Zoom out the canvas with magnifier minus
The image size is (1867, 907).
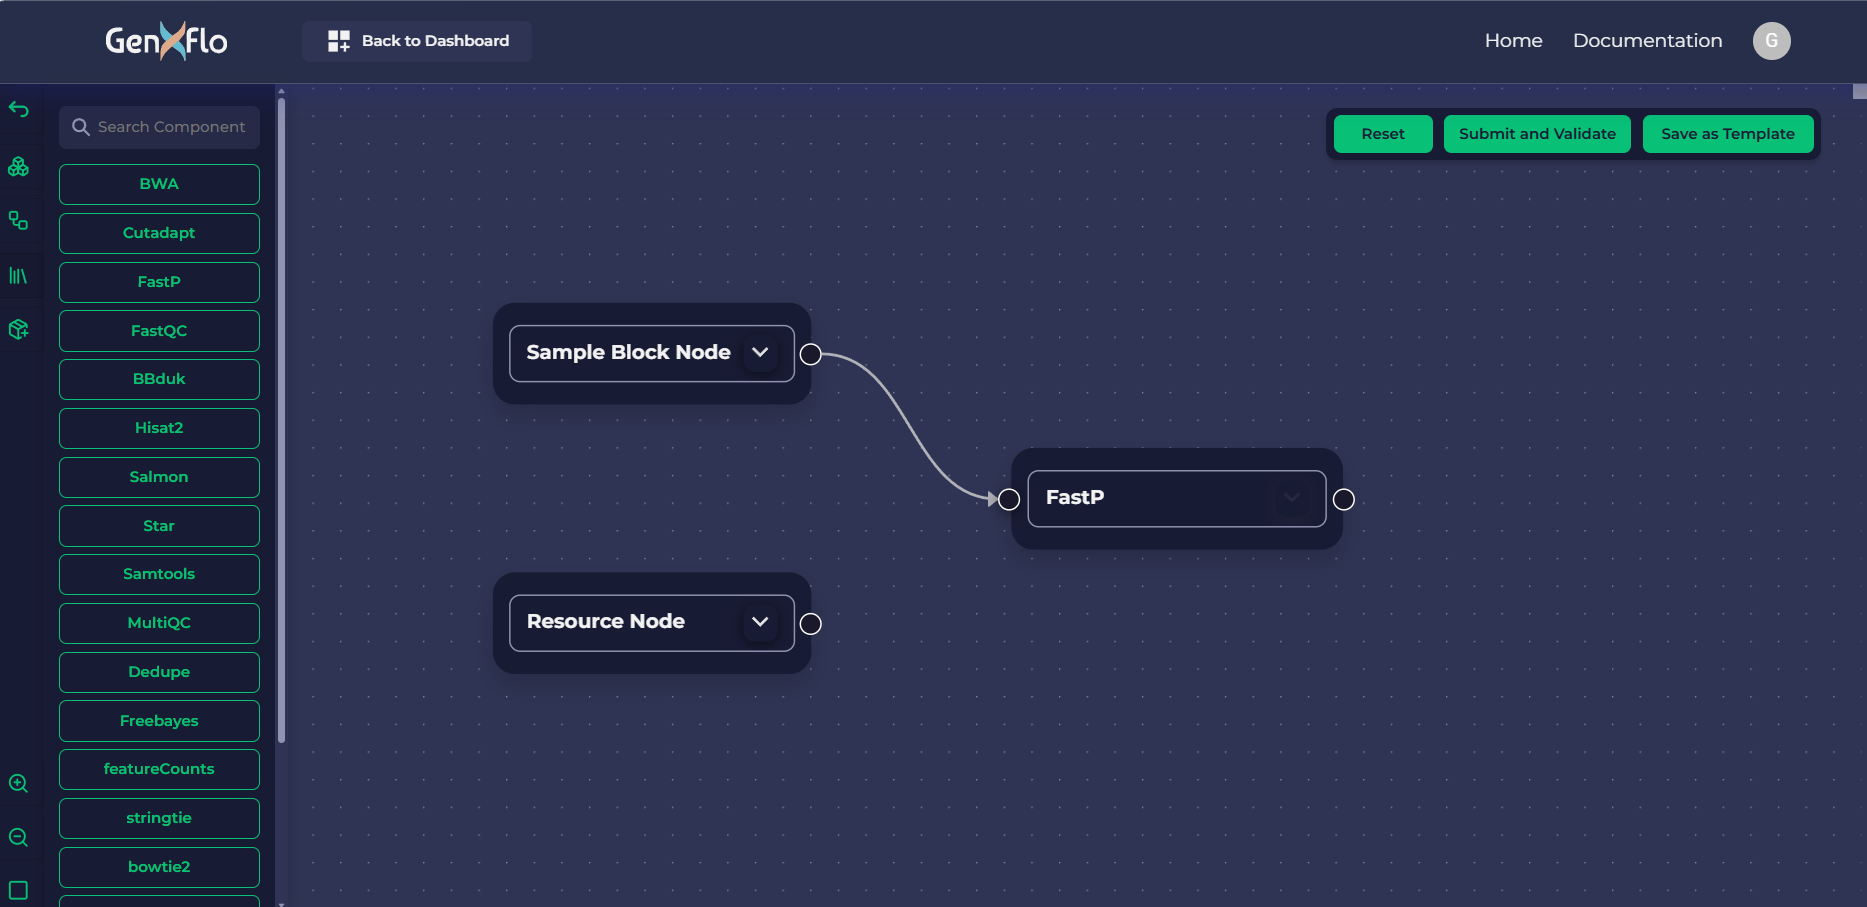(18, 837)
